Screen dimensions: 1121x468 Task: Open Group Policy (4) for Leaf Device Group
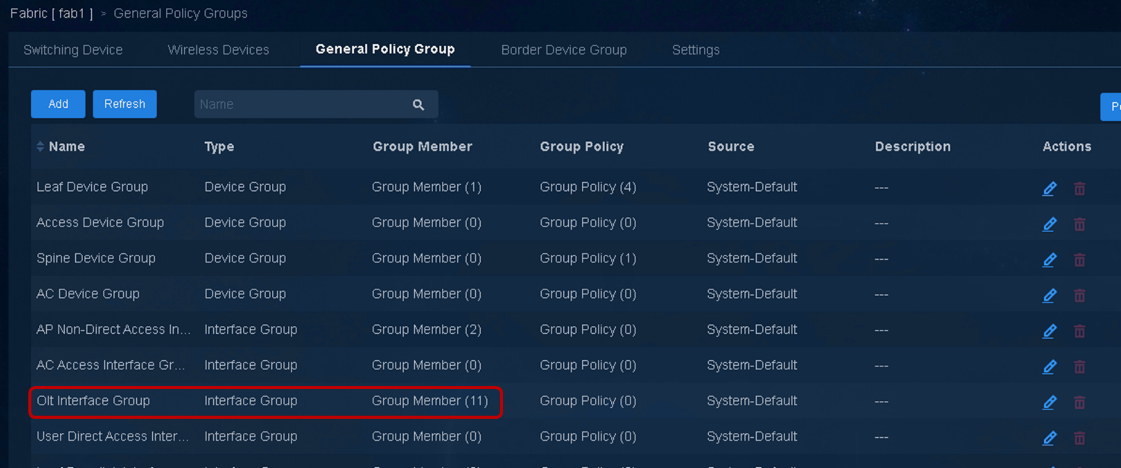tap(588, 186)
